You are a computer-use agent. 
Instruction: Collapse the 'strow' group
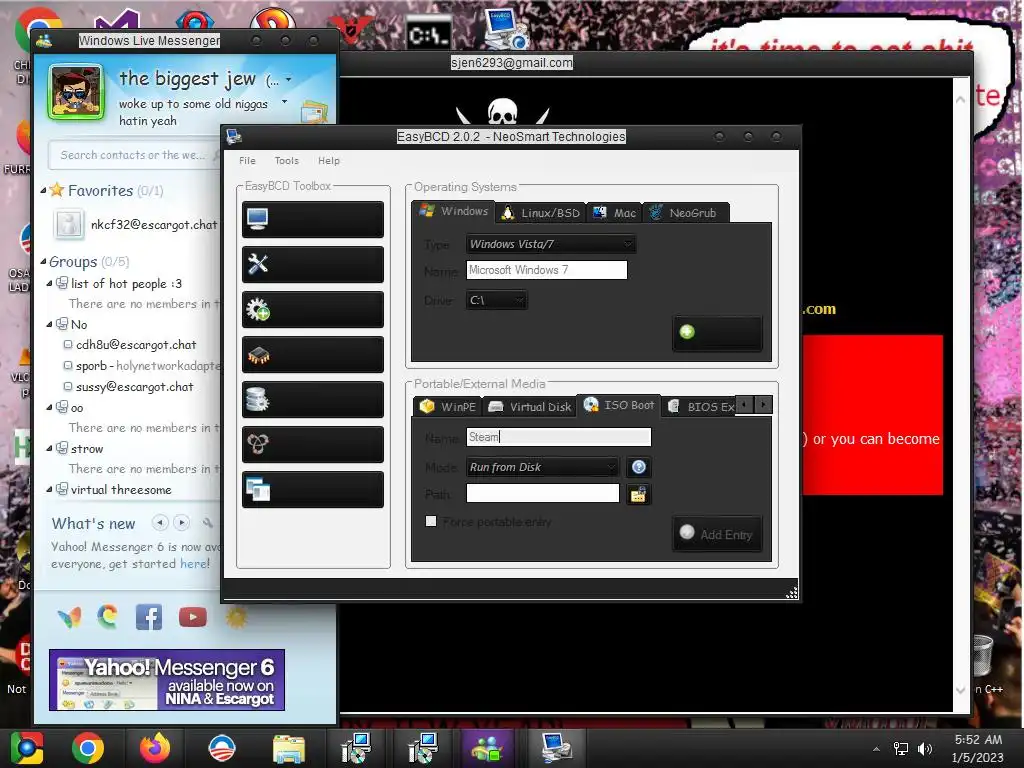coord(50,449)
